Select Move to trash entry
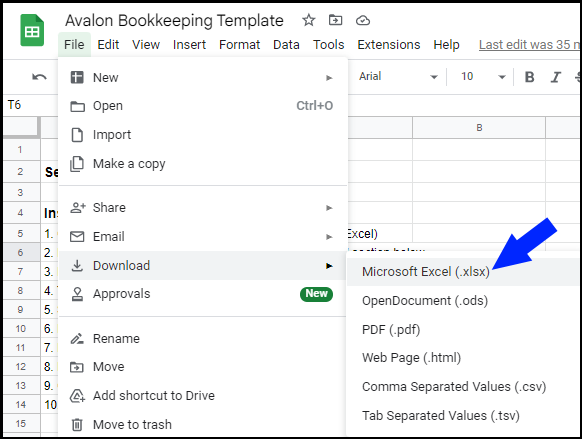The width and height of the screenshot is (582, 439). click(x=203, y=425)
